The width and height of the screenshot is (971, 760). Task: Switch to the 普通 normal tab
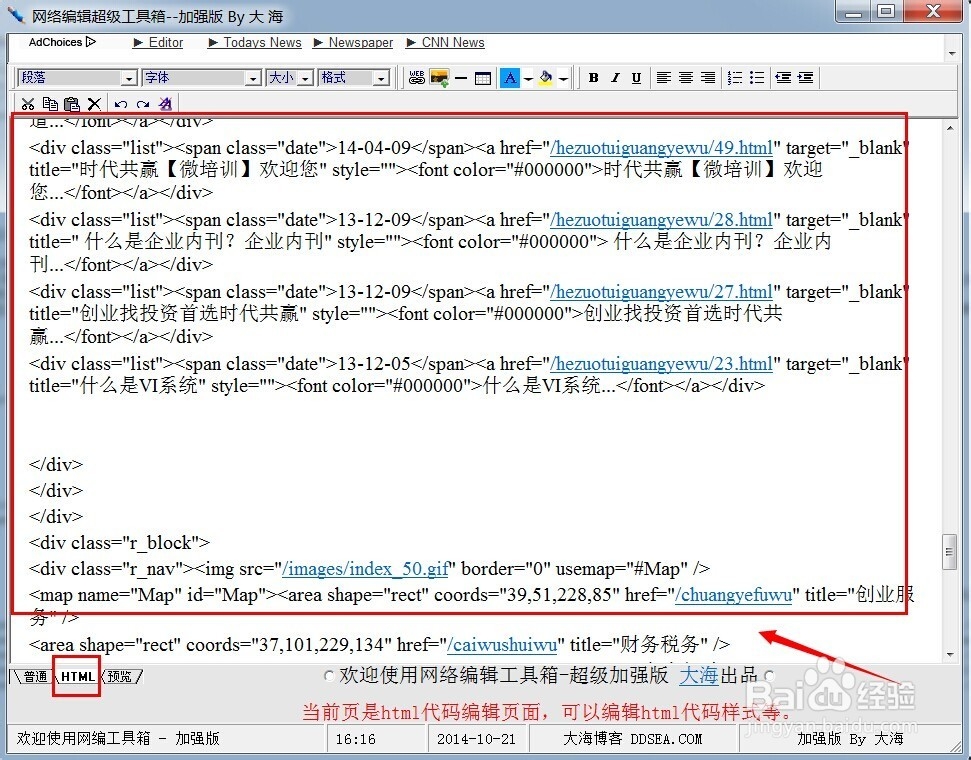coord(35,676)
